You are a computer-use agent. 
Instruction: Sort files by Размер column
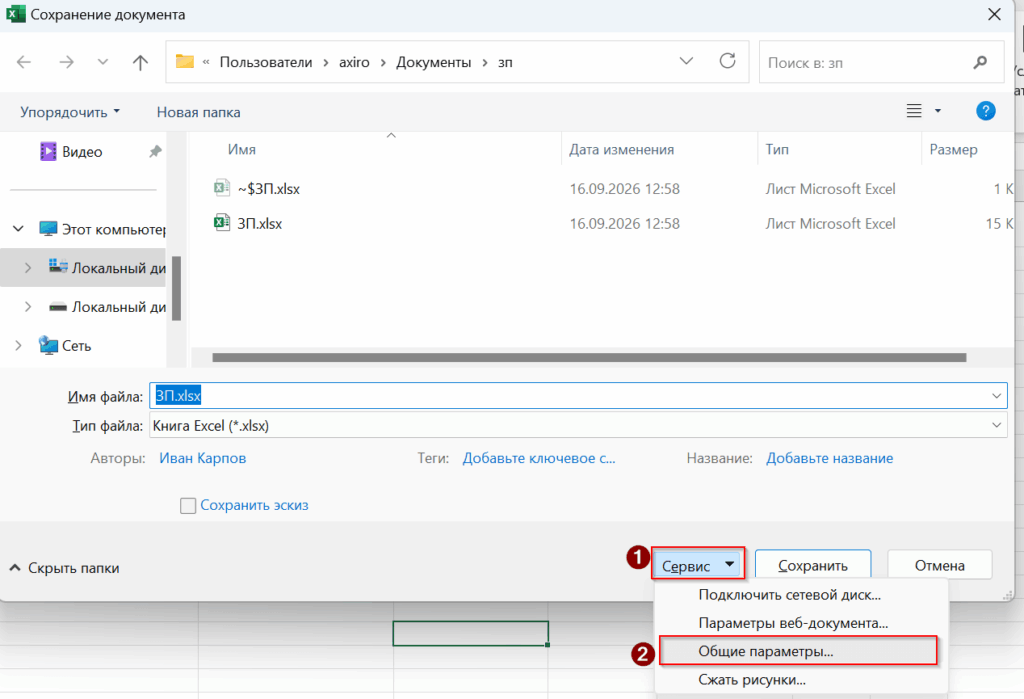pyautogui.click(x=953, y=150)
